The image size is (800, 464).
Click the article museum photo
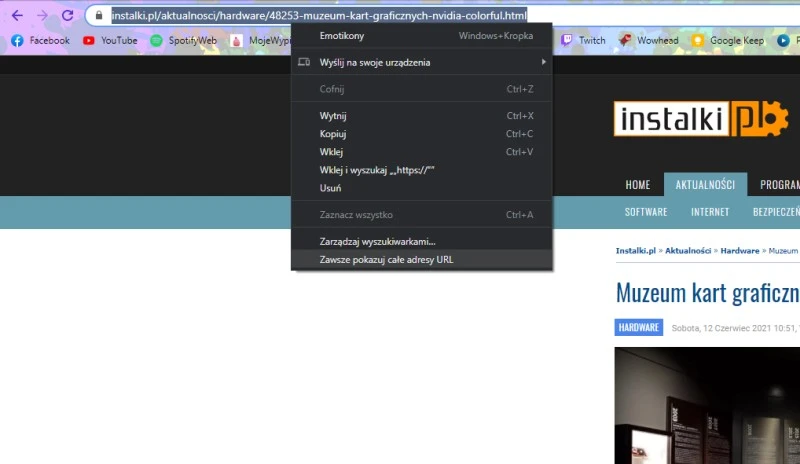click(x=707, y=405)
